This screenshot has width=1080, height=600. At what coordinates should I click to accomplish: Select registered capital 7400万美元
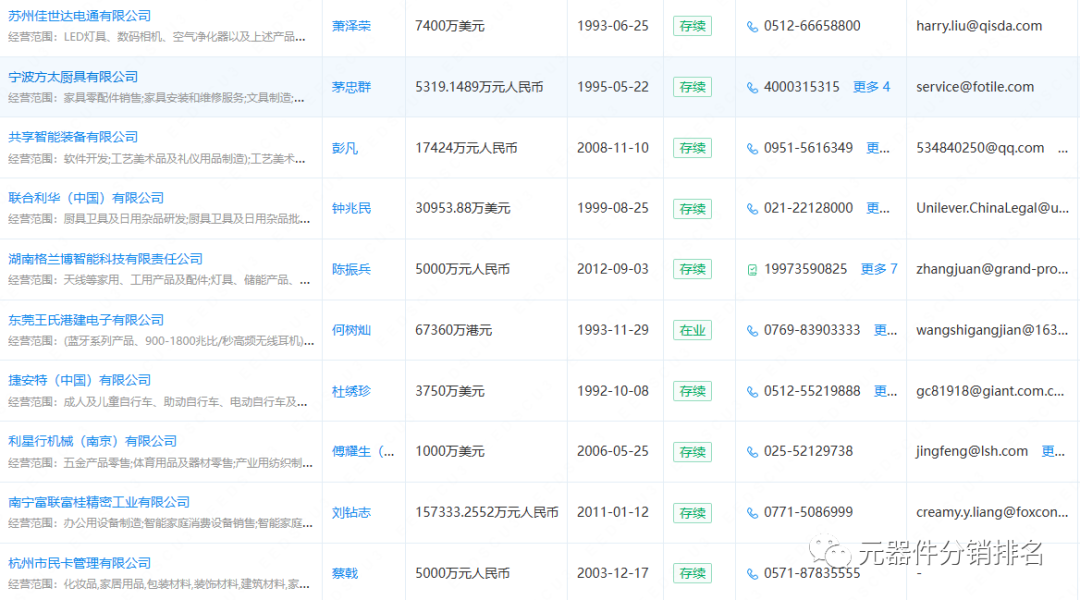coord(450,26)
